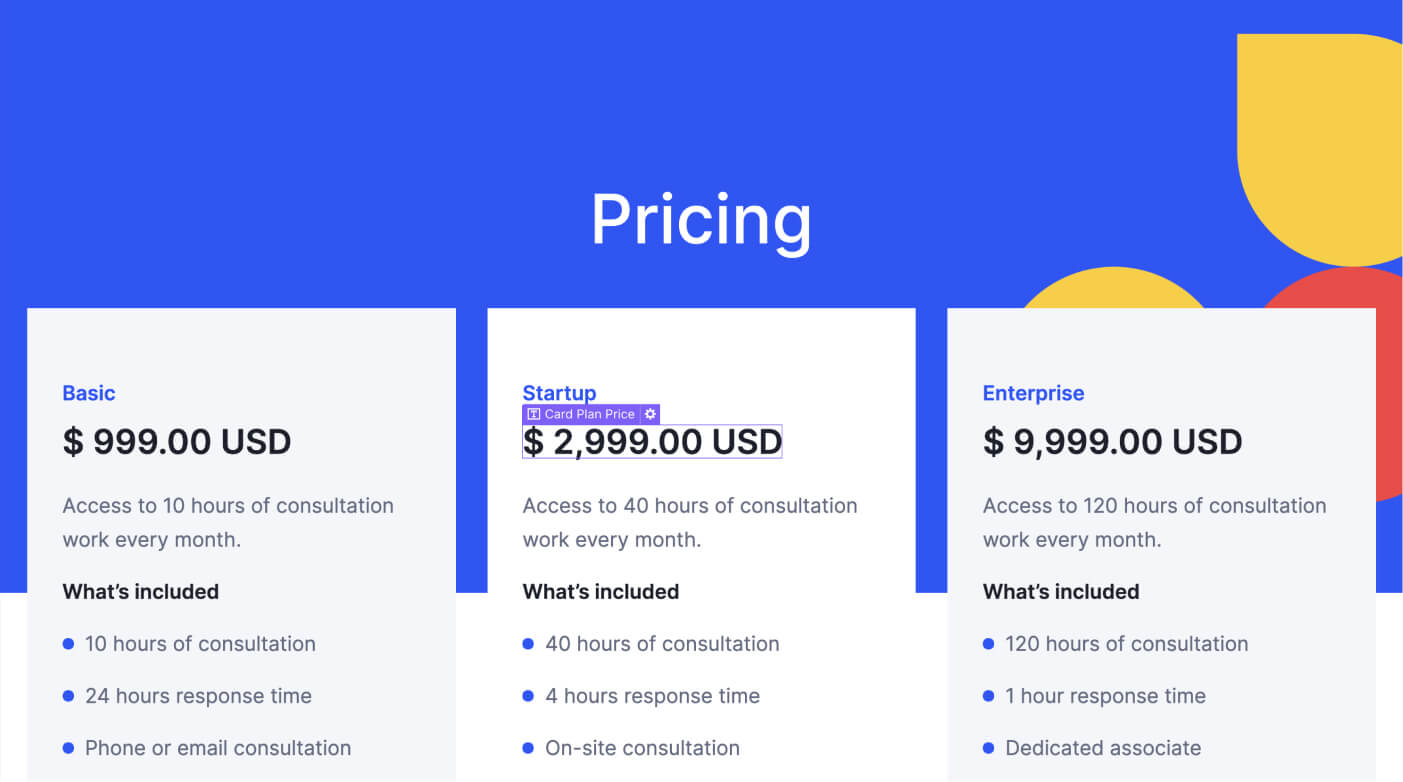Select the $ 2,999.00 USD price text
1403x782 pixels.
pos(652,441)
